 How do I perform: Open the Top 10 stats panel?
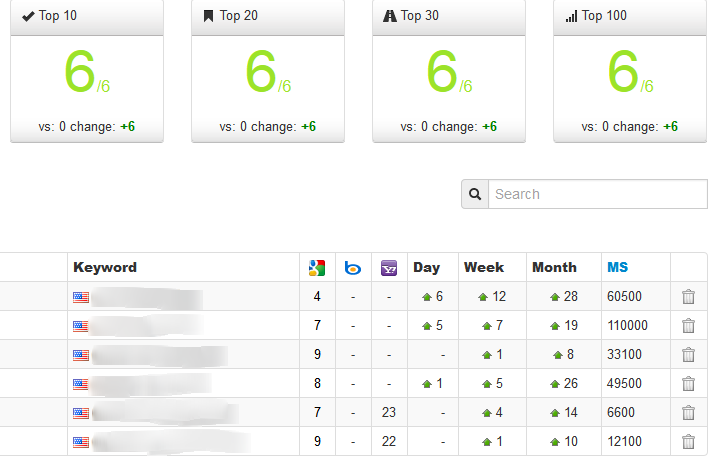point(87,71)
